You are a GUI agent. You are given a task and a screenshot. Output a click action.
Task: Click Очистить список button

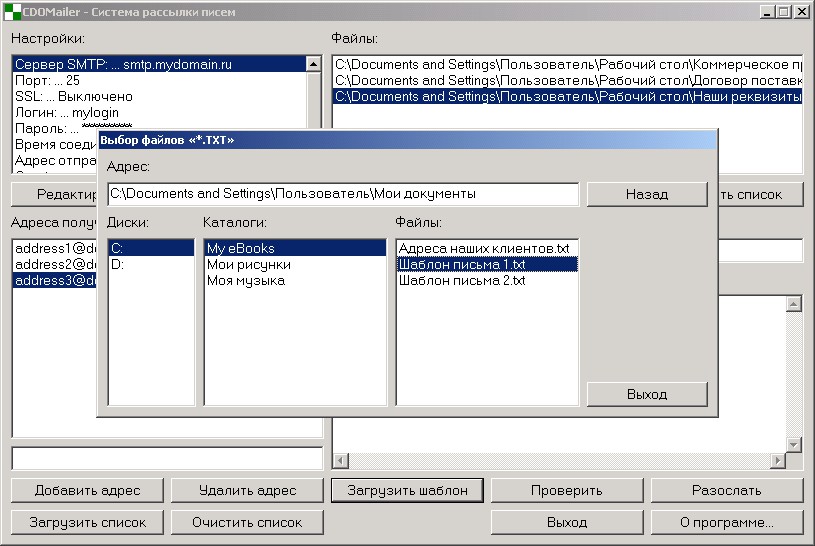tap(247, 522)
